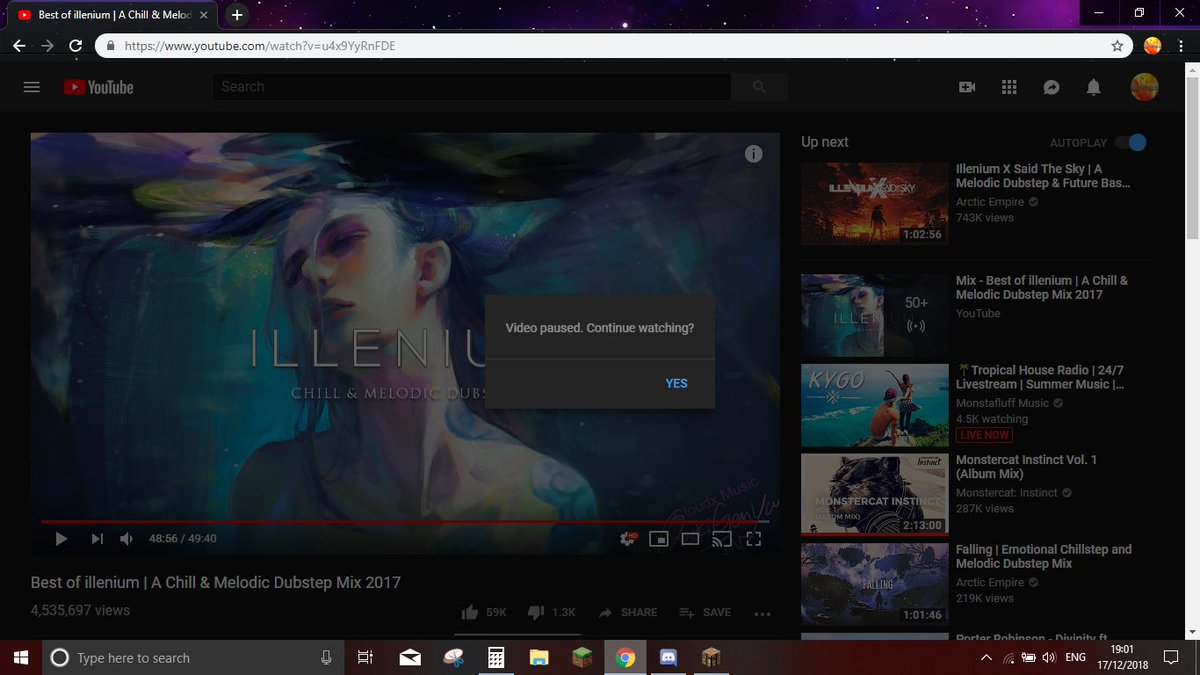Open Calculator from the taskbar

(x=495, y=658)
